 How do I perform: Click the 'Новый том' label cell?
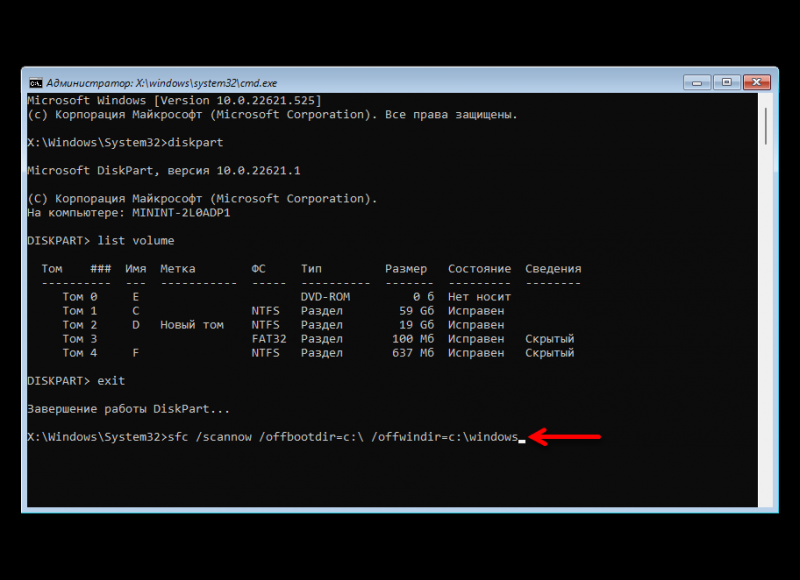click(192, 325)
